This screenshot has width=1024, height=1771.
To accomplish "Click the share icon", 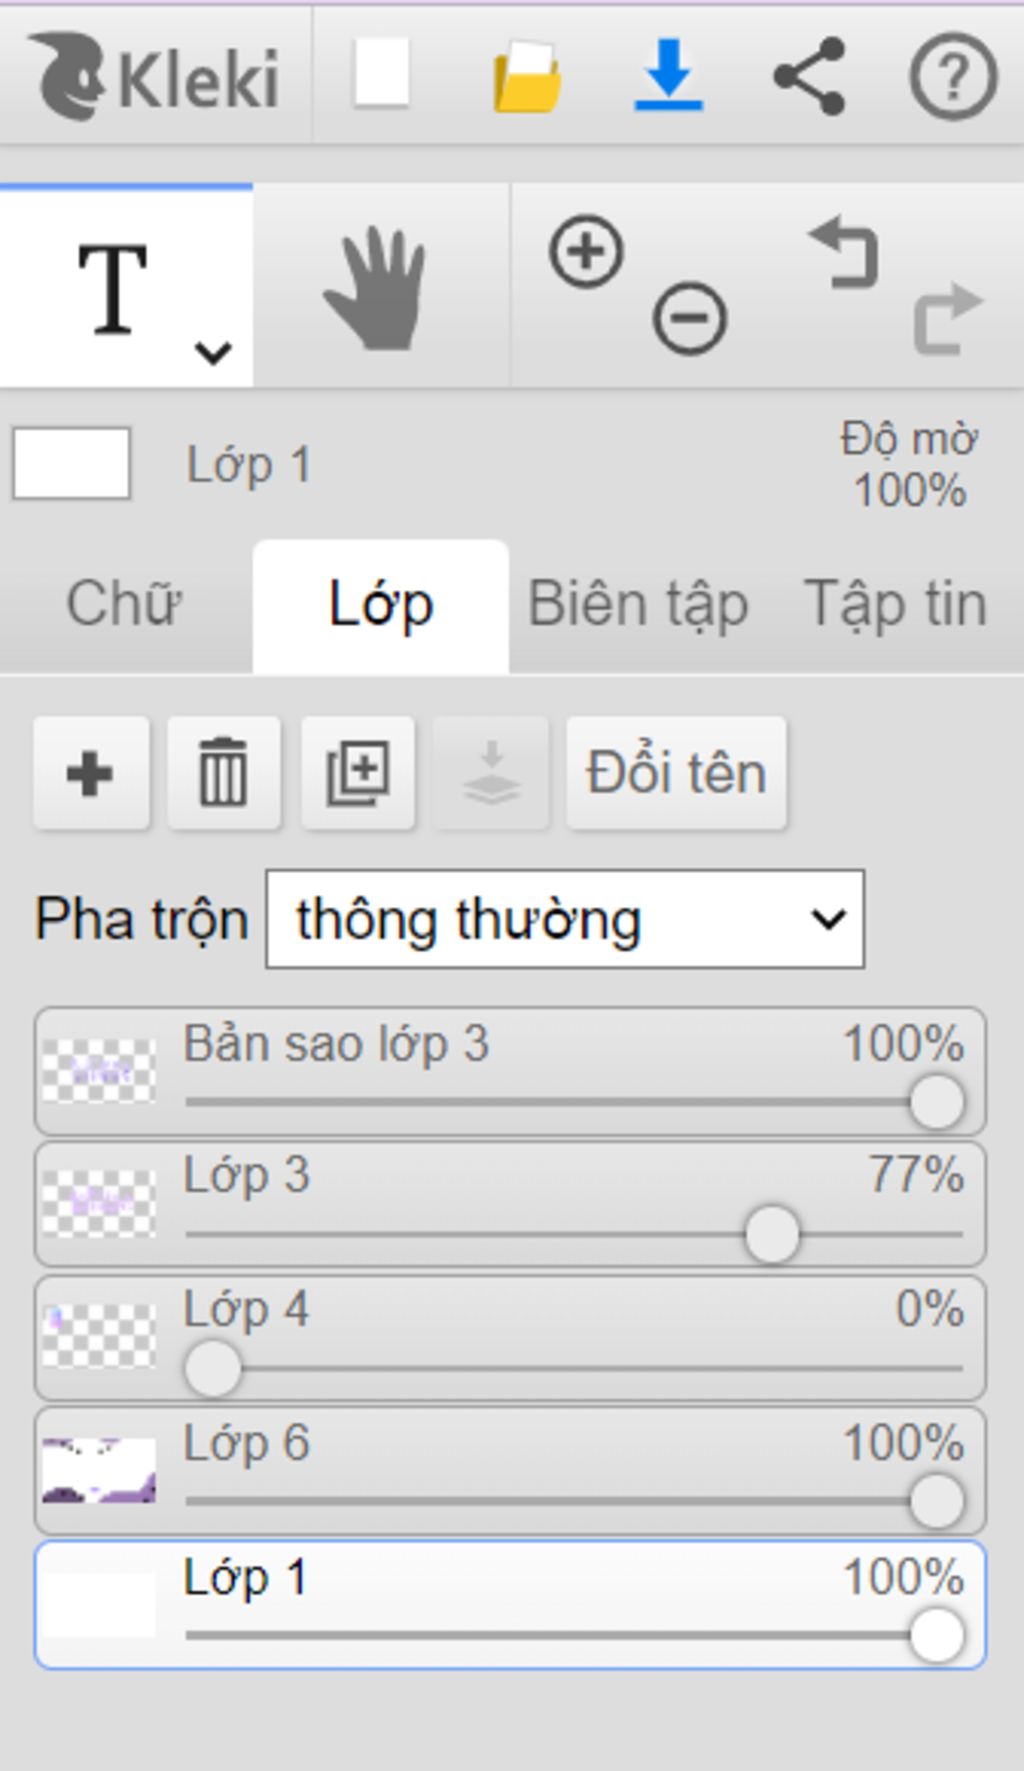I will (x=810, y=76).
